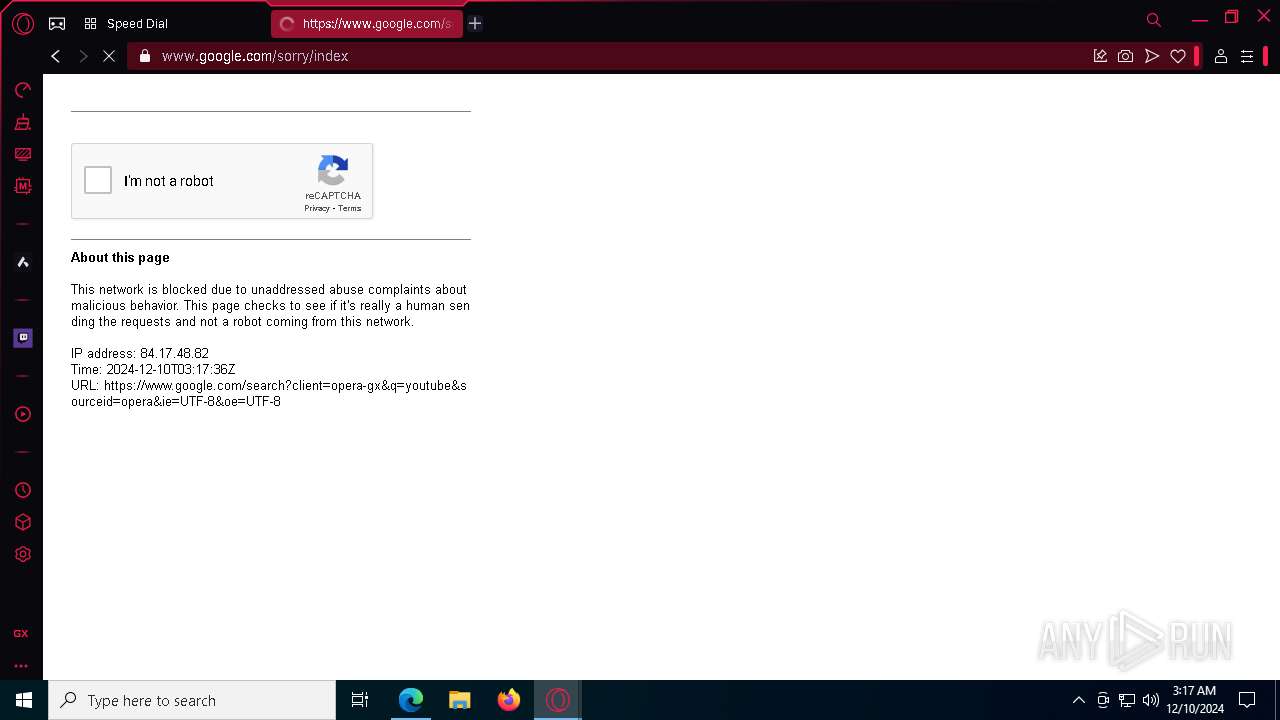
Task: Open Twitch panel in sidebar
Action: (22, 338)
